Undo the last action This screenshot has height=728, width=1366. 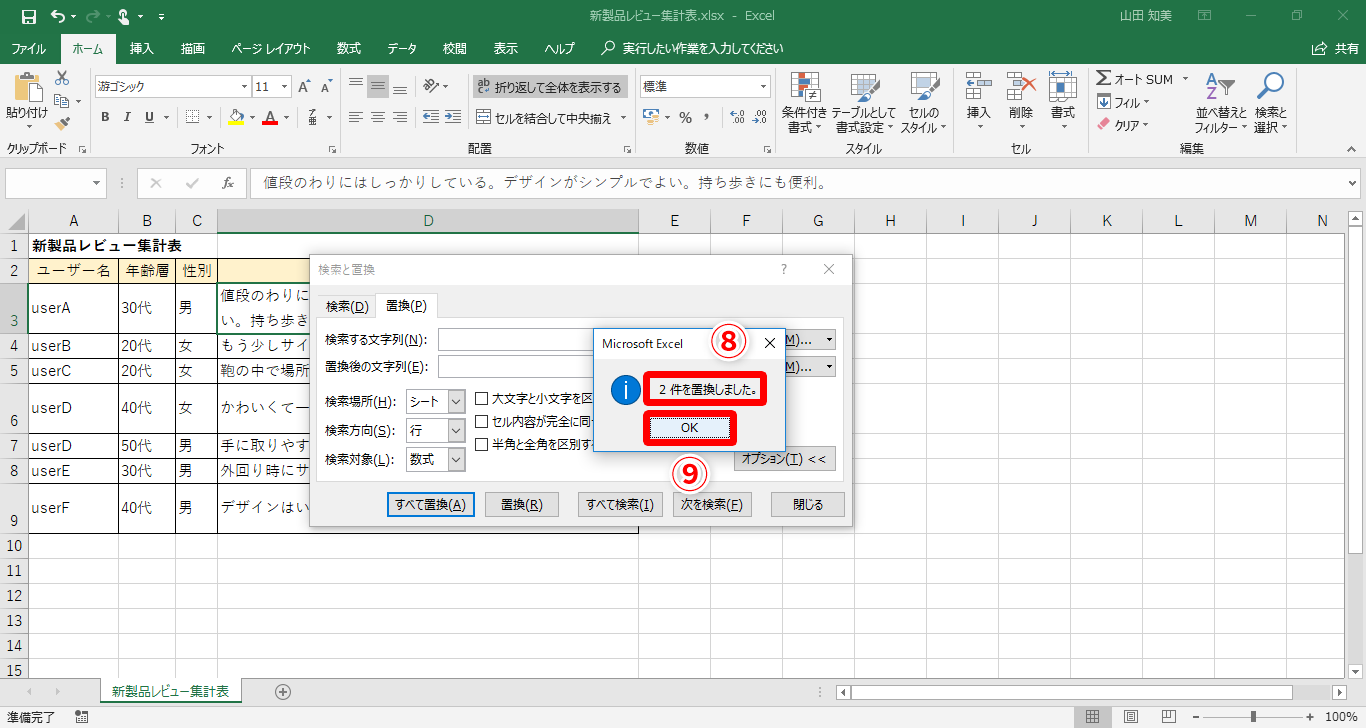click(x=58, y=16)
